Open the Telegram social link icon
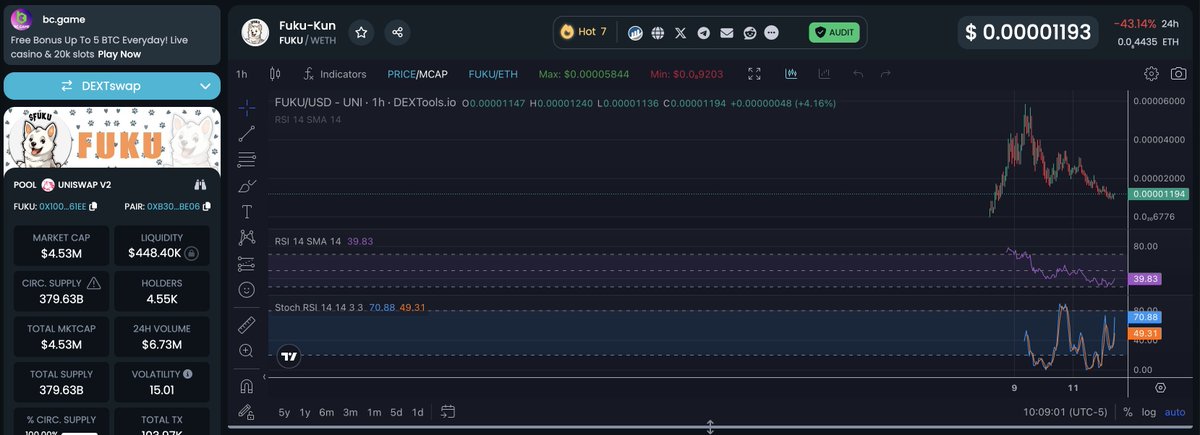 [x=704, y=32]
